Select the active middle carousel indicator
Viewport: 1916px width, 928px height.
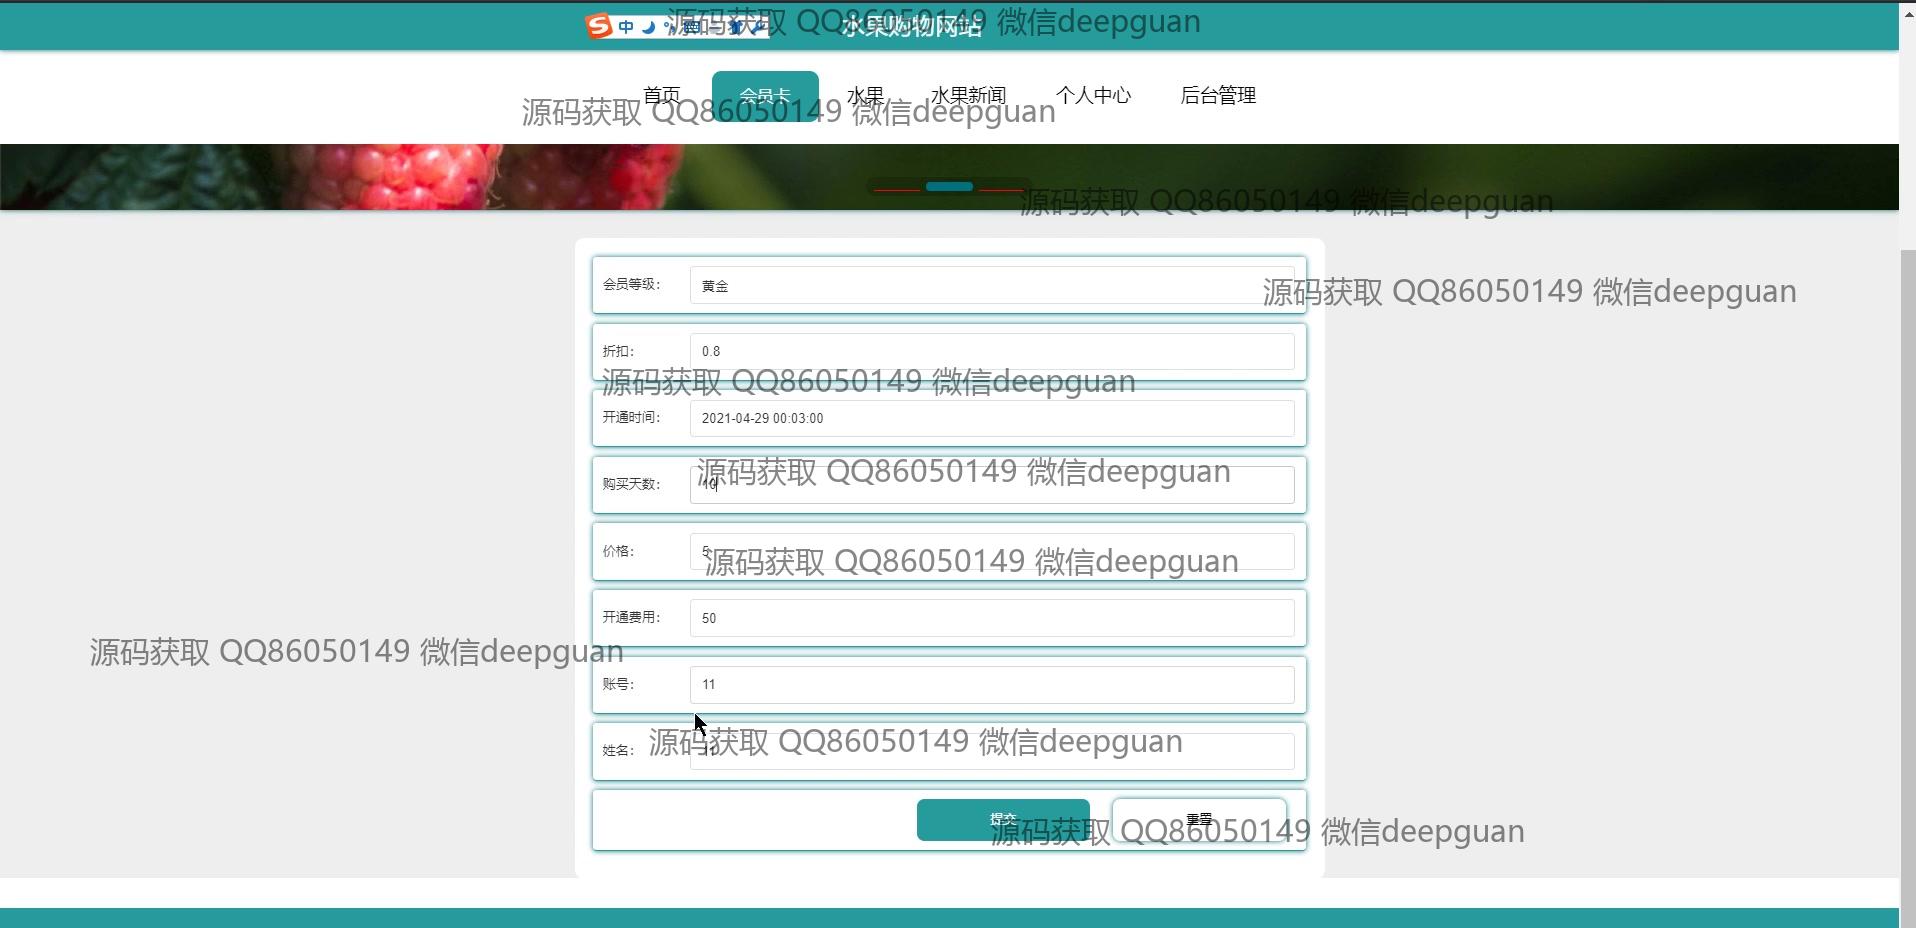pyautogui.click(x=949, y=187)
